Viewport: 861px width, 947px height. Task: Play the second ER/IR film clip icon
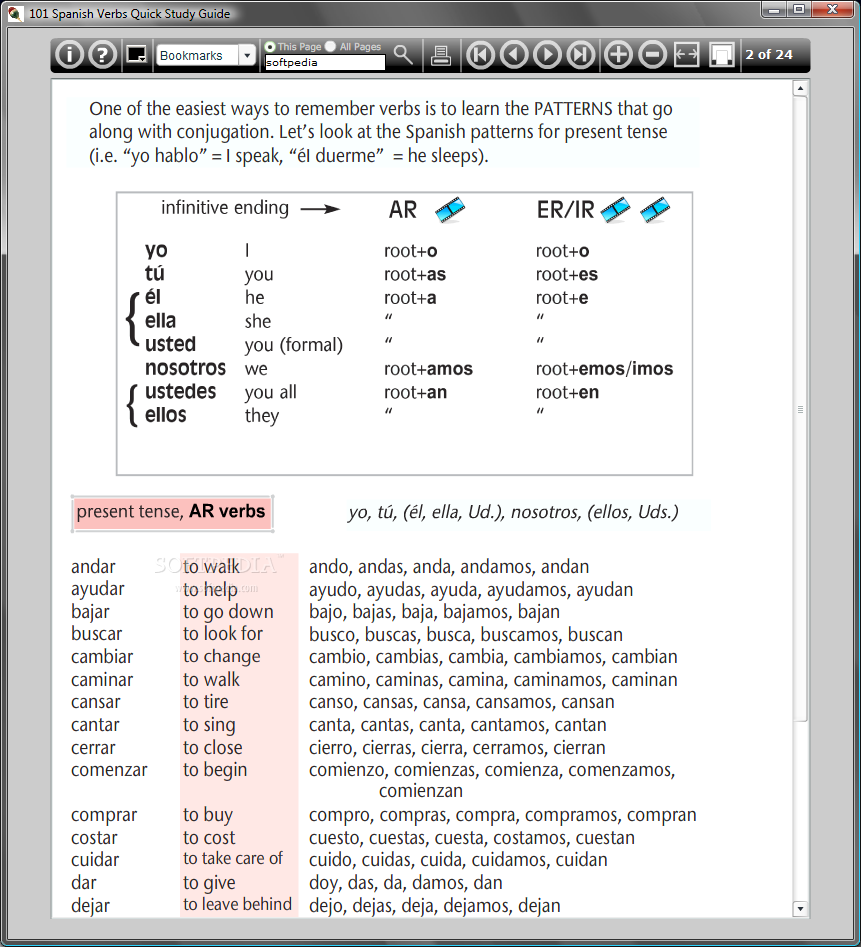click(x=655, y=210)
